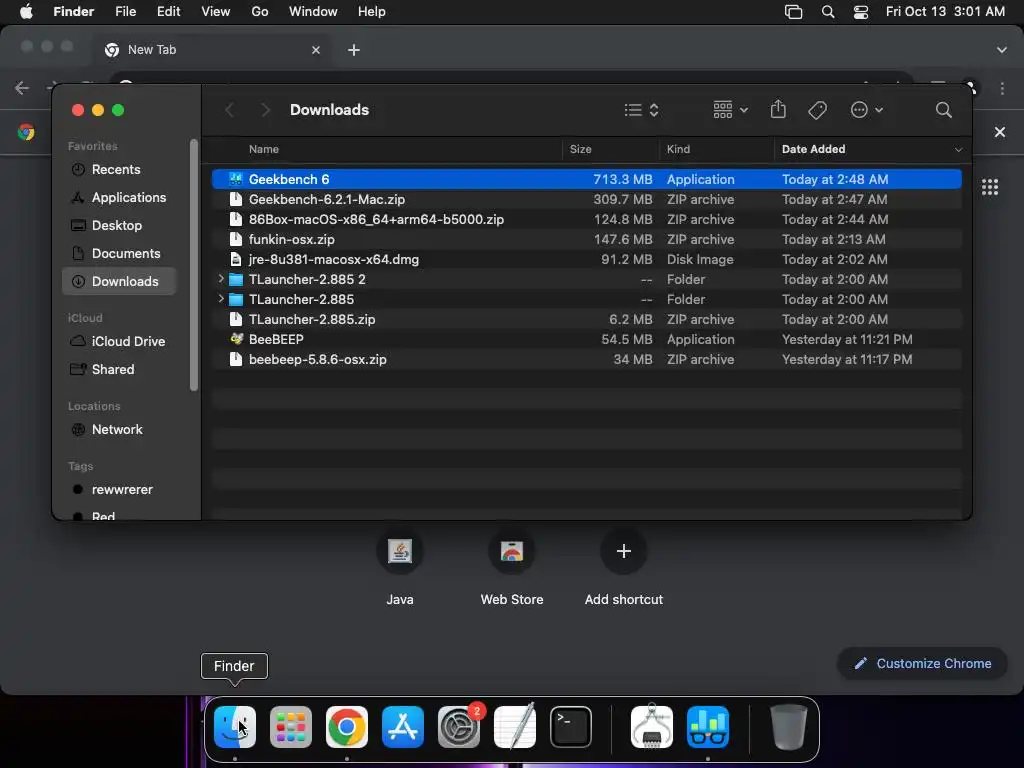This screenshot has width=1024, height=768.
Task: Open Control Center in menu bar
Action: click(861, 12)
